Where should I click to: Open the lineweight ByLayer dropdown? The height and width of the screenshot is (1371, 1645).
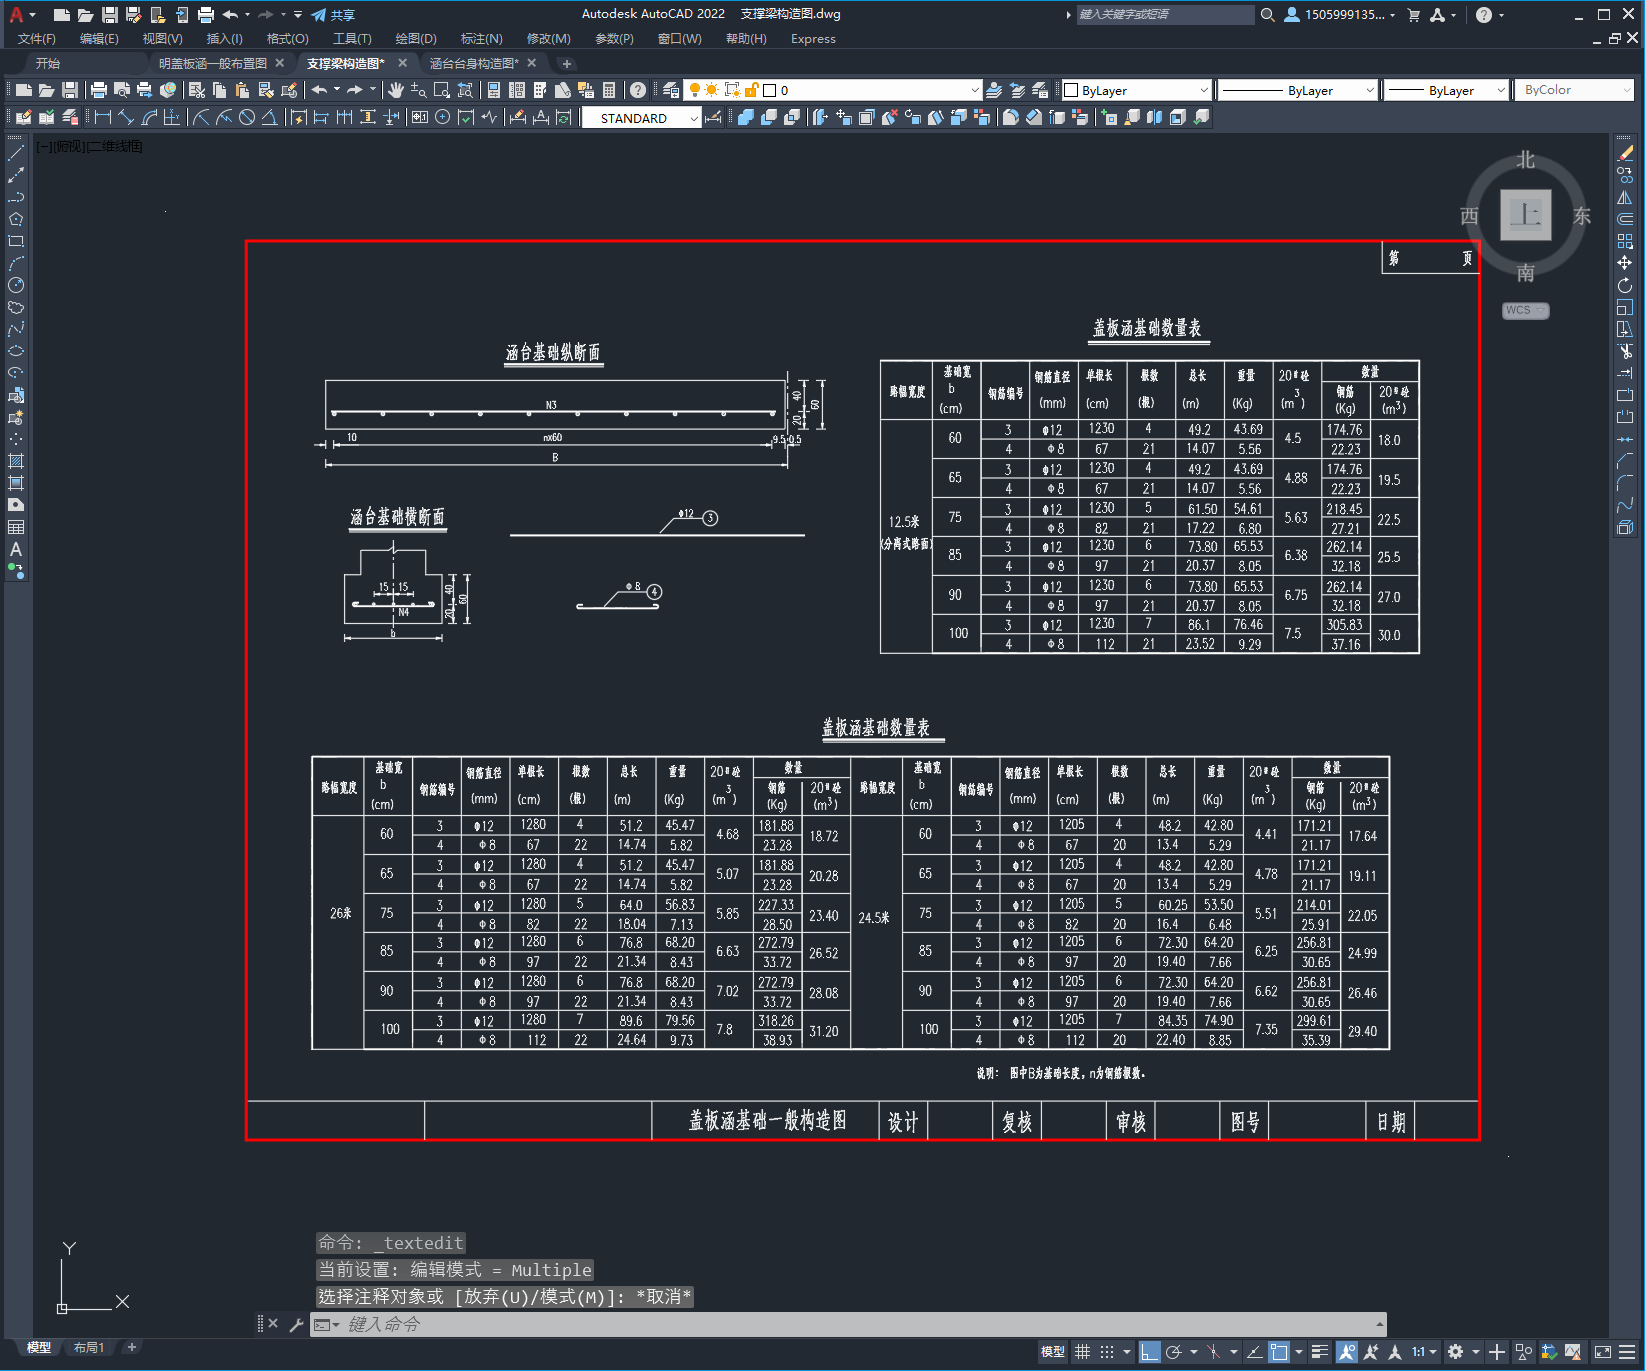point(1501,90)
